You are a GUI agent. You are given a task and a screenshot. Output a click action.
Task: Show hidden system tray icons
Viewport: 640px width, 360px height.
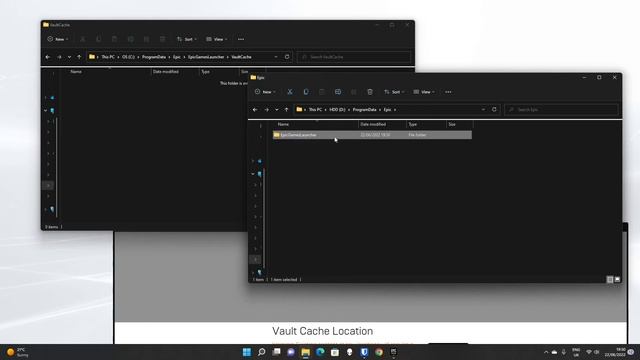tap(546, 352)
